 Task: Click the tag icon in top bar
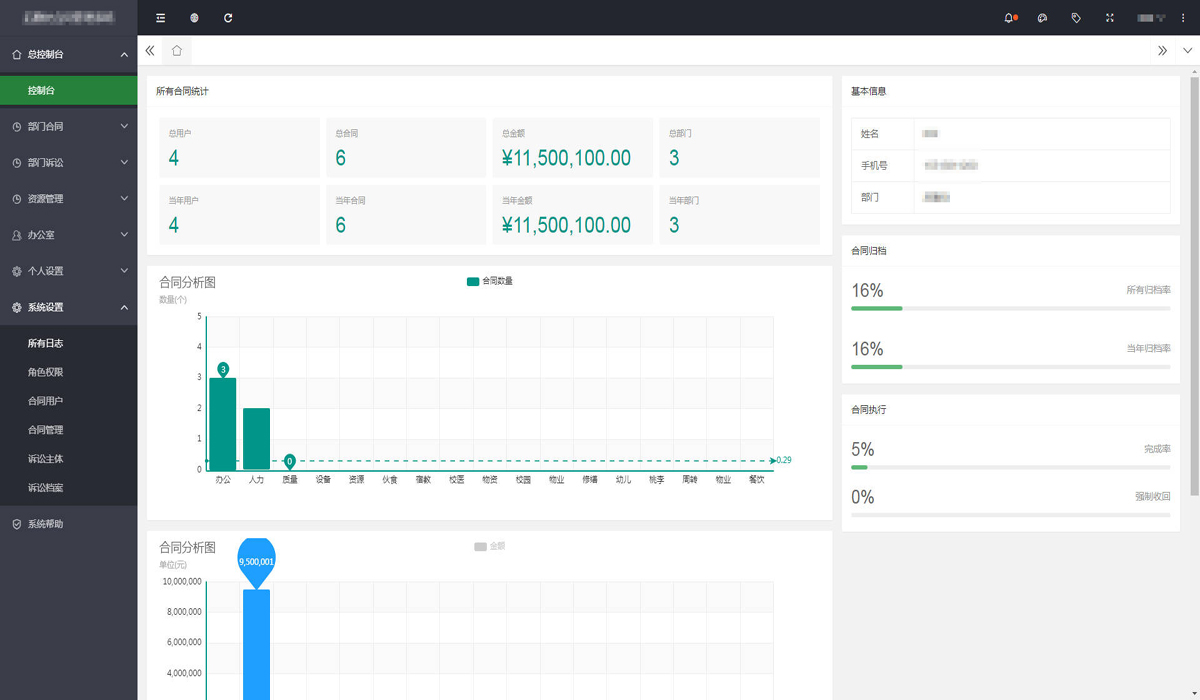1076,18
